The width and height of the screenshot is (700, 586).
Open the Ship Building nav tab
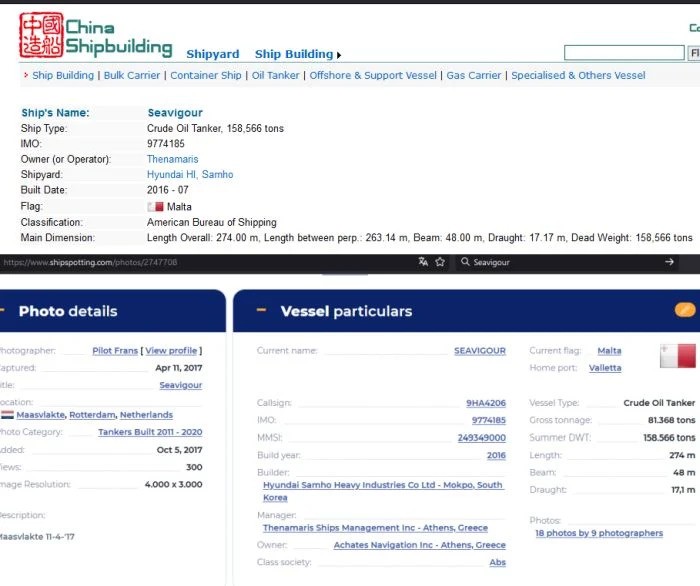pos(294,54)
